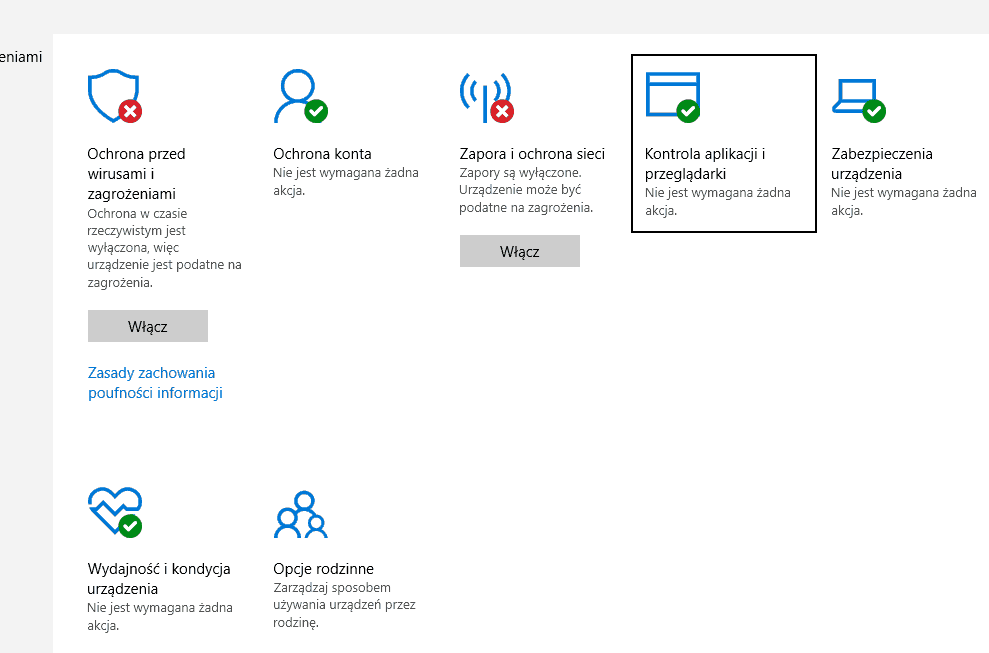Click the status text under Ochrona konta
Screen dimensions: 989x653
click(x=346, y=181)
